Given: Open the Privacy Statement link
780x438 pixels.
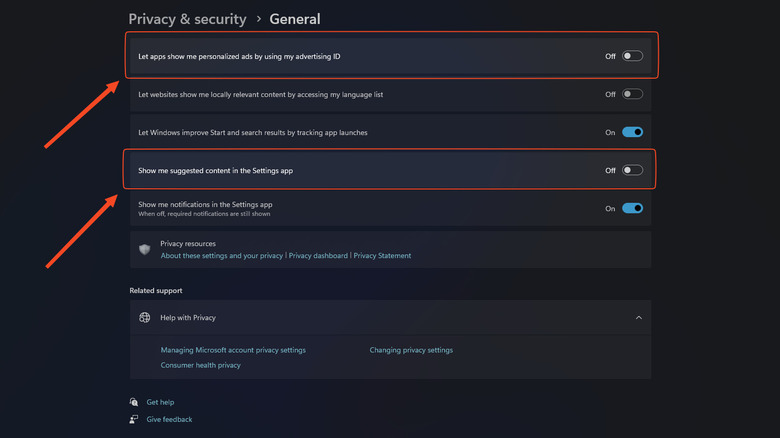Looking at the screenshot, I should coord(382,256).
